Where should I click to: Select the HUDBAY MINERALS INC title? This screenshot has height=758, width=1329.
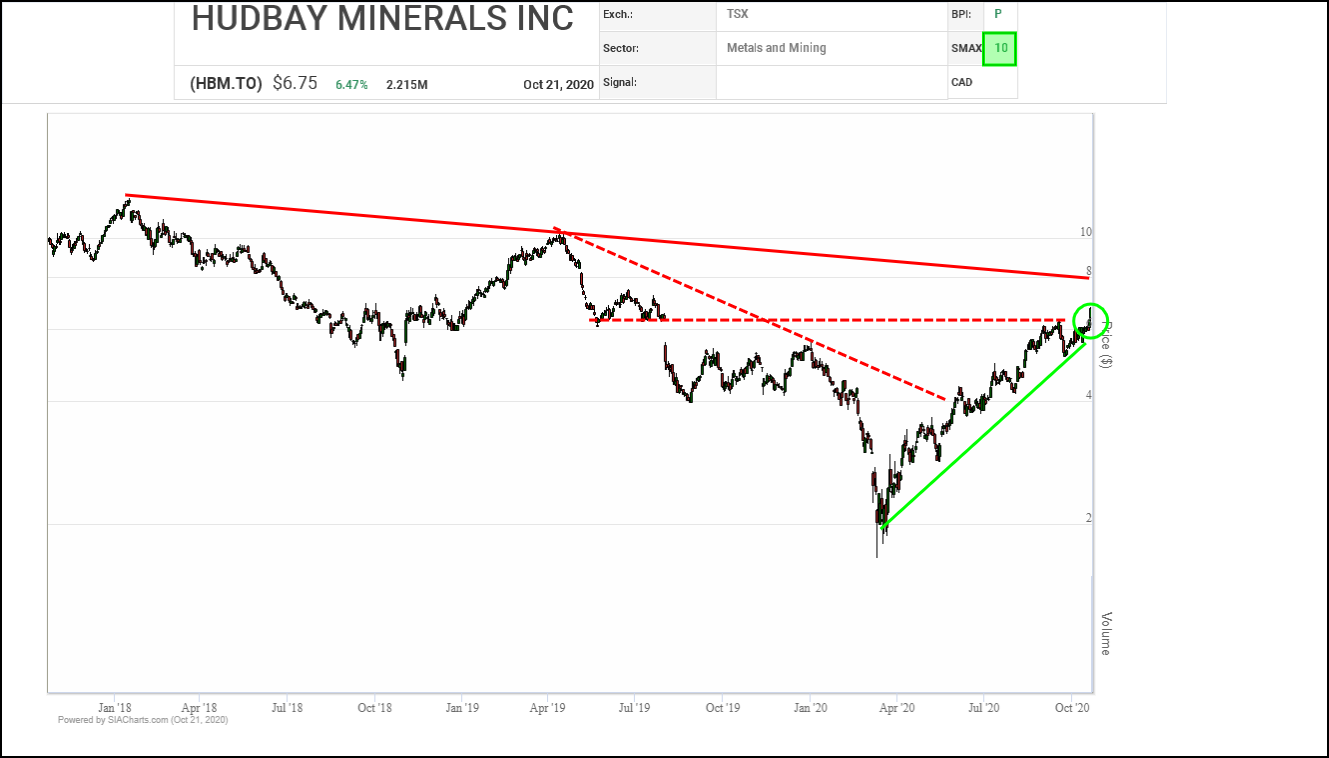click(382, 18)
